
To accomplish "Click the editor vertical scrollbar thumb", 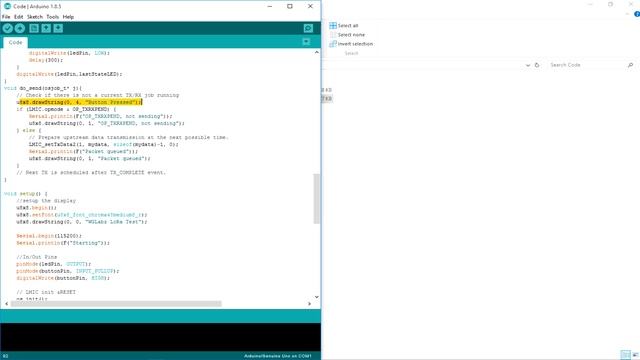I will (317, 199).
